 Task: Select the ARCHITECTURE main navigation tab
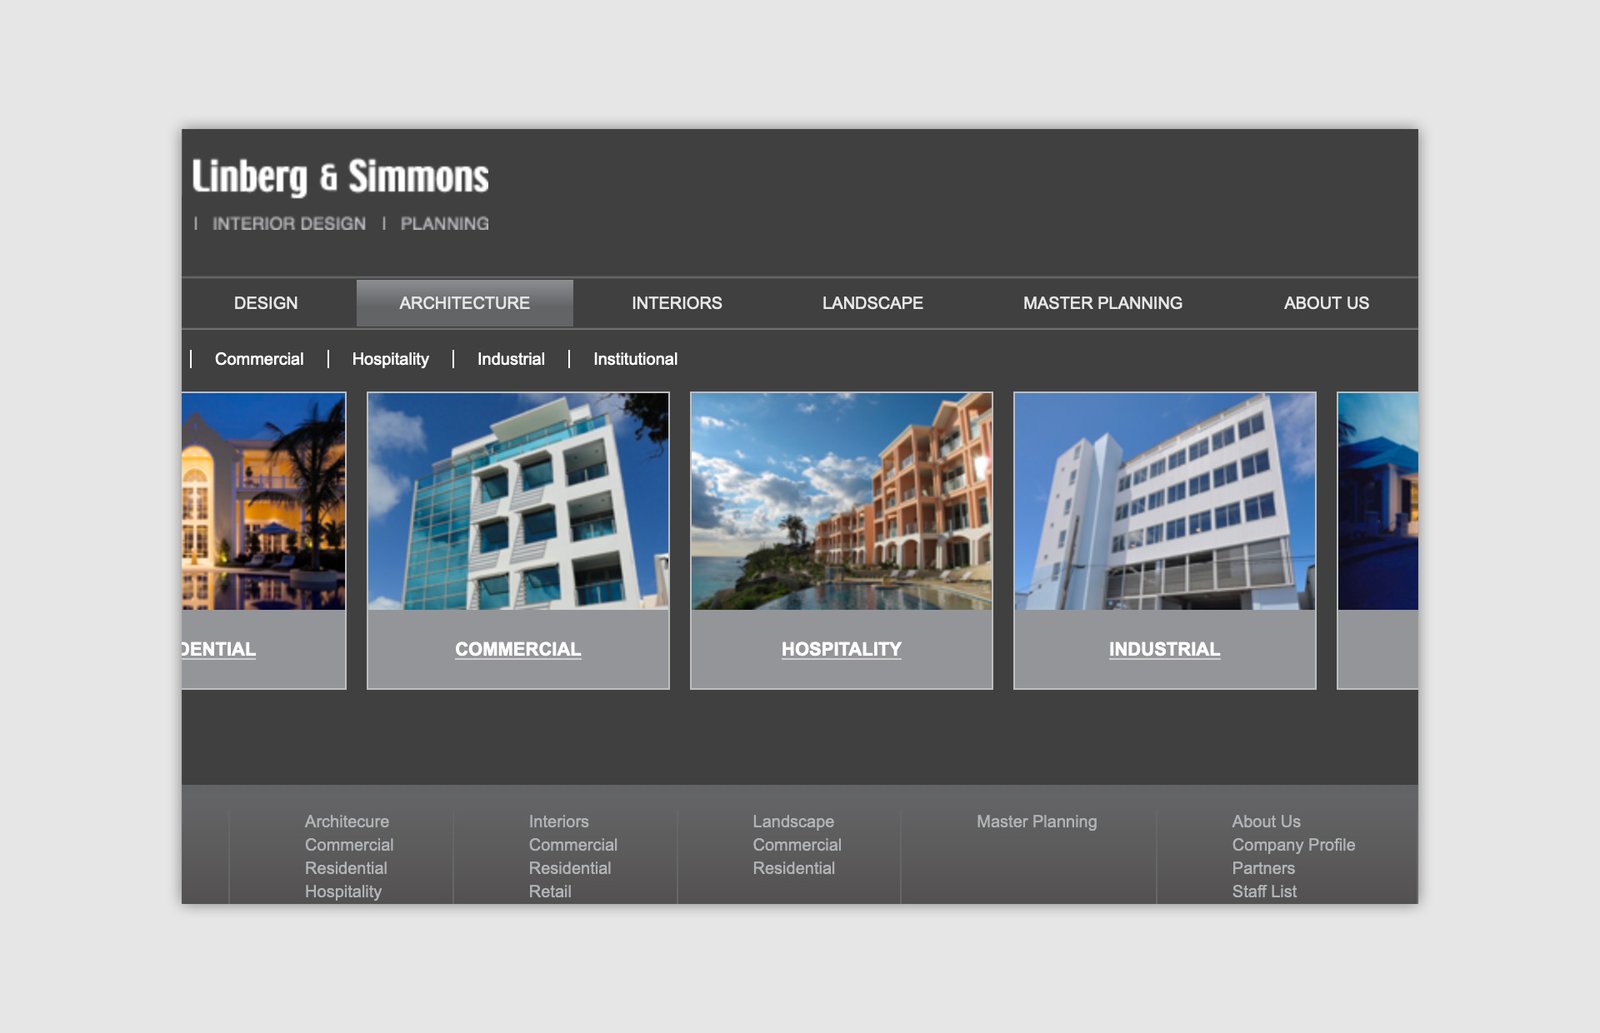[464, 303]
